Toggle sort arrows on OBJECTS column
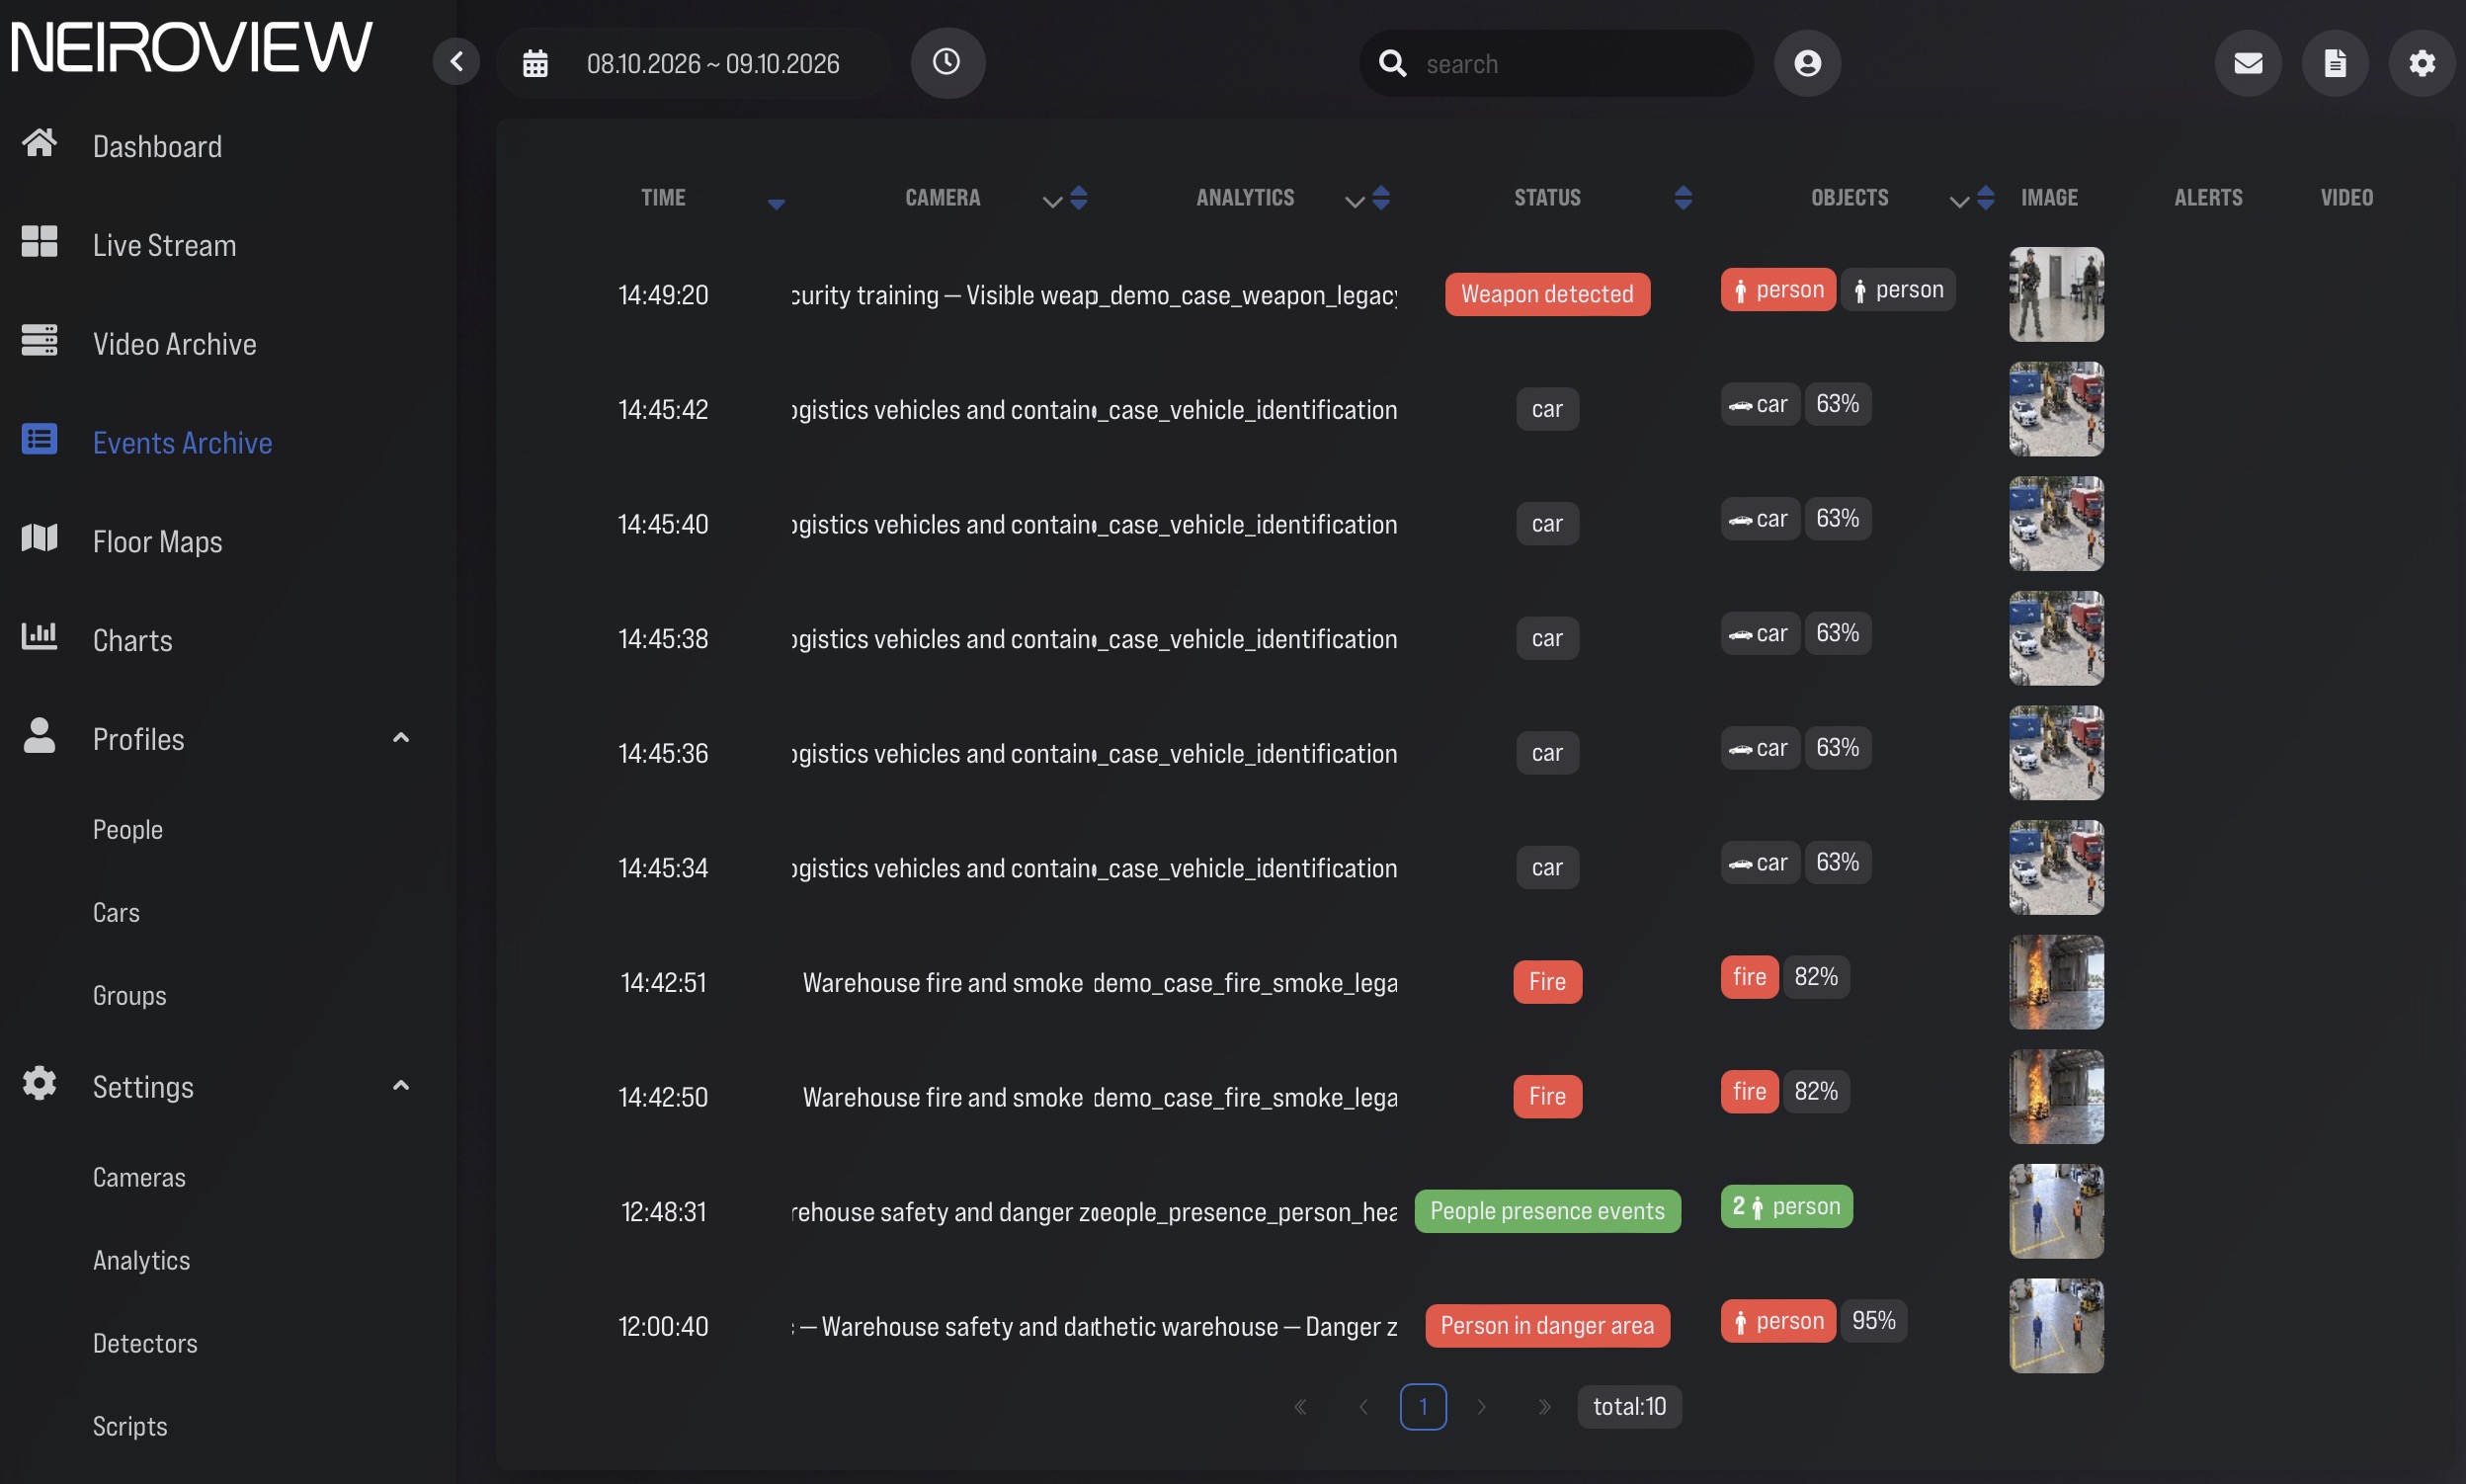 click(x=1986, y=198)
